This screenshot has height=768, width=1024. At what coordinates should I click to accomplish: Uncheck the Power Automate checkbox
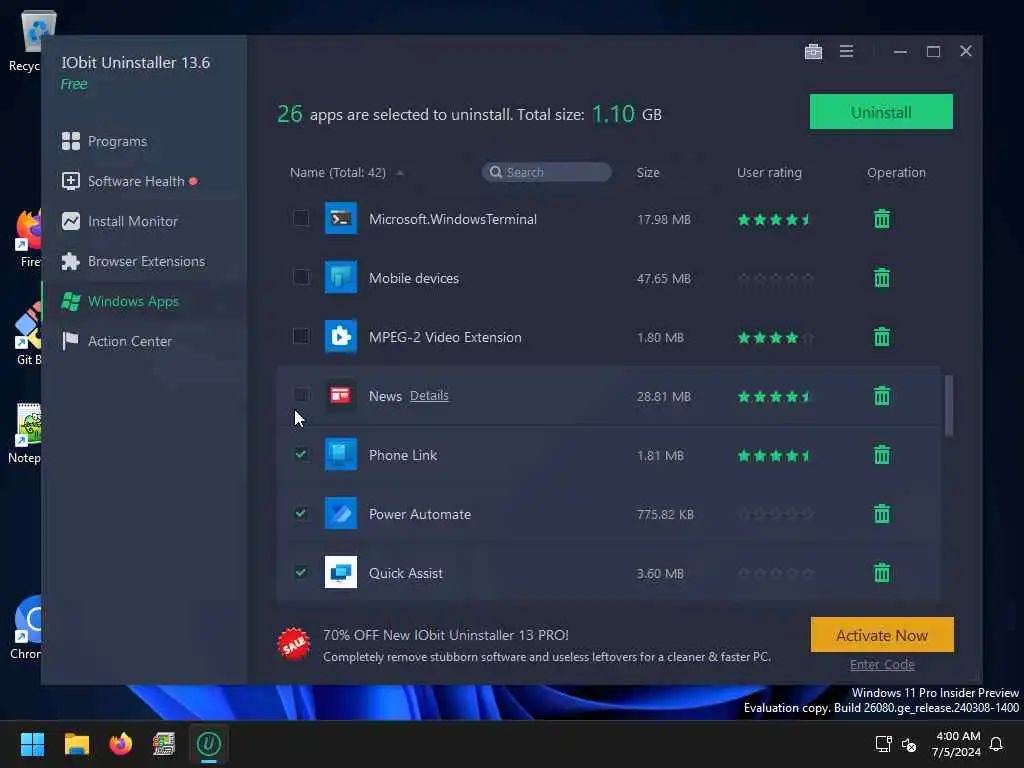tap(301, 513)
